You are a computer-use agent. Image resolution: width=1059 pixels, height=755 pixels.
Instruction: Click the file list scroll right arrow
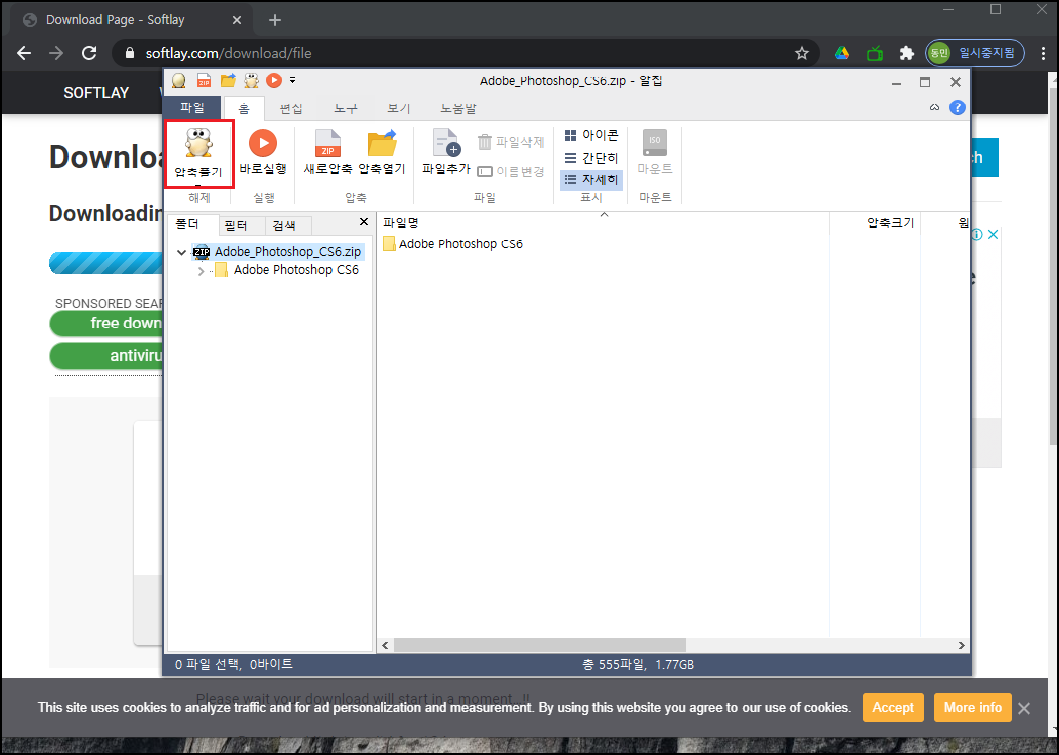962,646
